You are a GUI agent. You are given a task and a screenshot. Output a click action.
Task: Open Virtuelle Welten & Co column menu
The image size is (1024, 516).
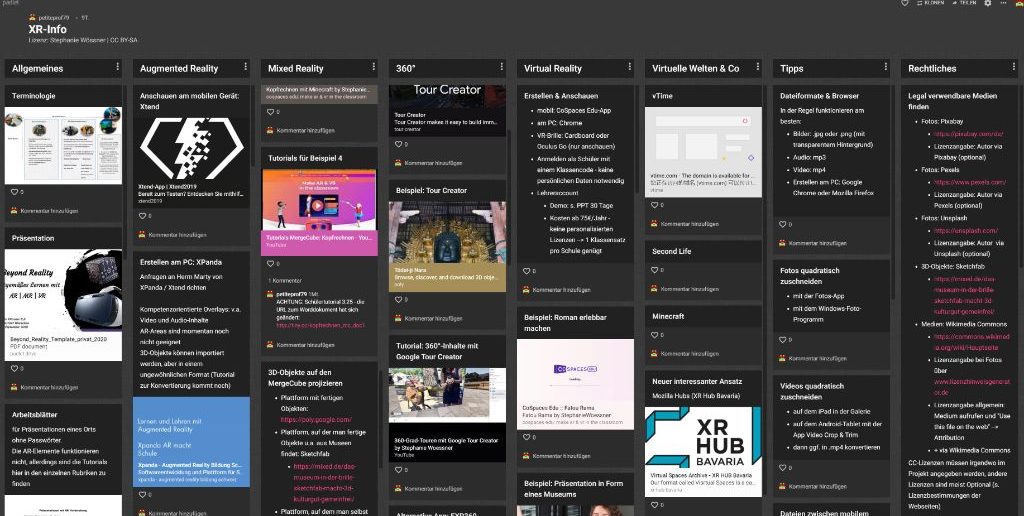(758, 67)
